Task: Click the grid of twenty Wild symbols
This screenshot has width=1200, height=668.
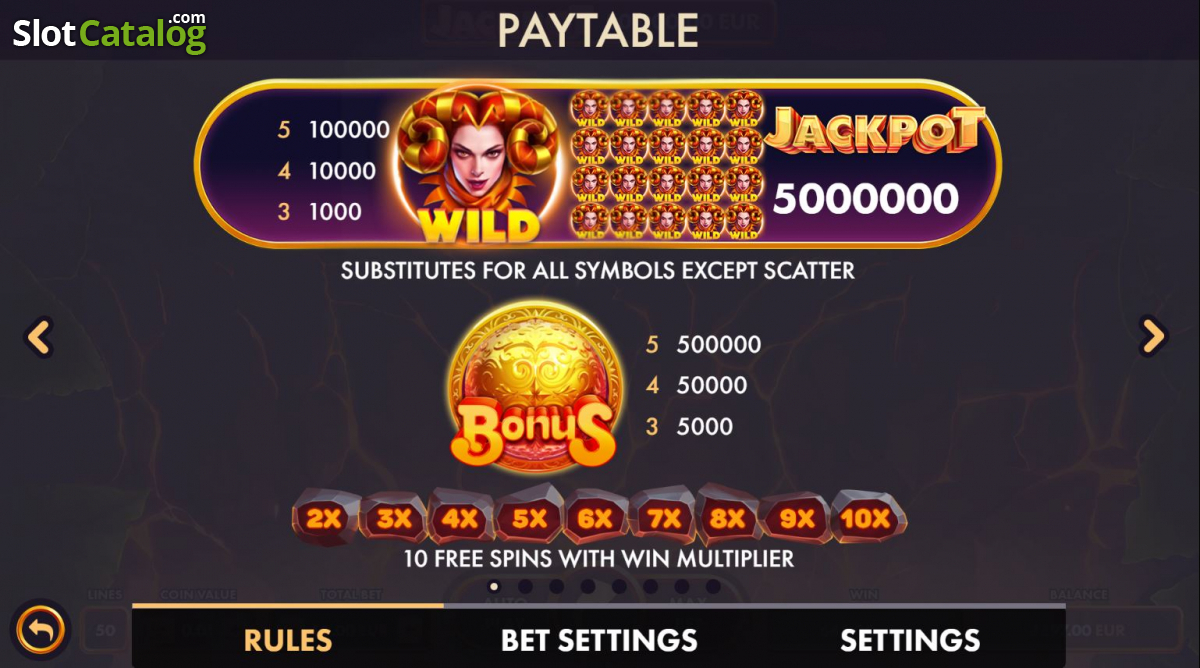Action: (667, 166)
